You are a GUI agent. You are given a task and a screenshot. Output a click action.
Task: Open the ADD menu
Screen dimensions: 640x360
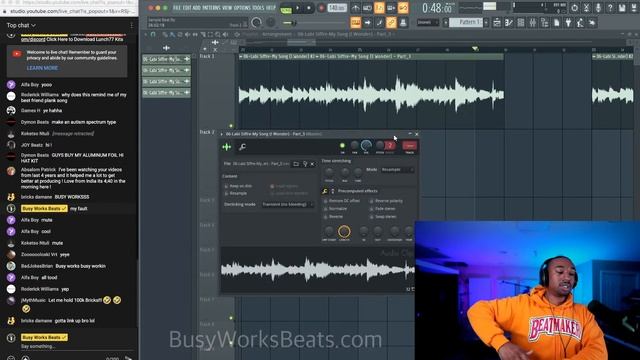(x=196, y=8)
